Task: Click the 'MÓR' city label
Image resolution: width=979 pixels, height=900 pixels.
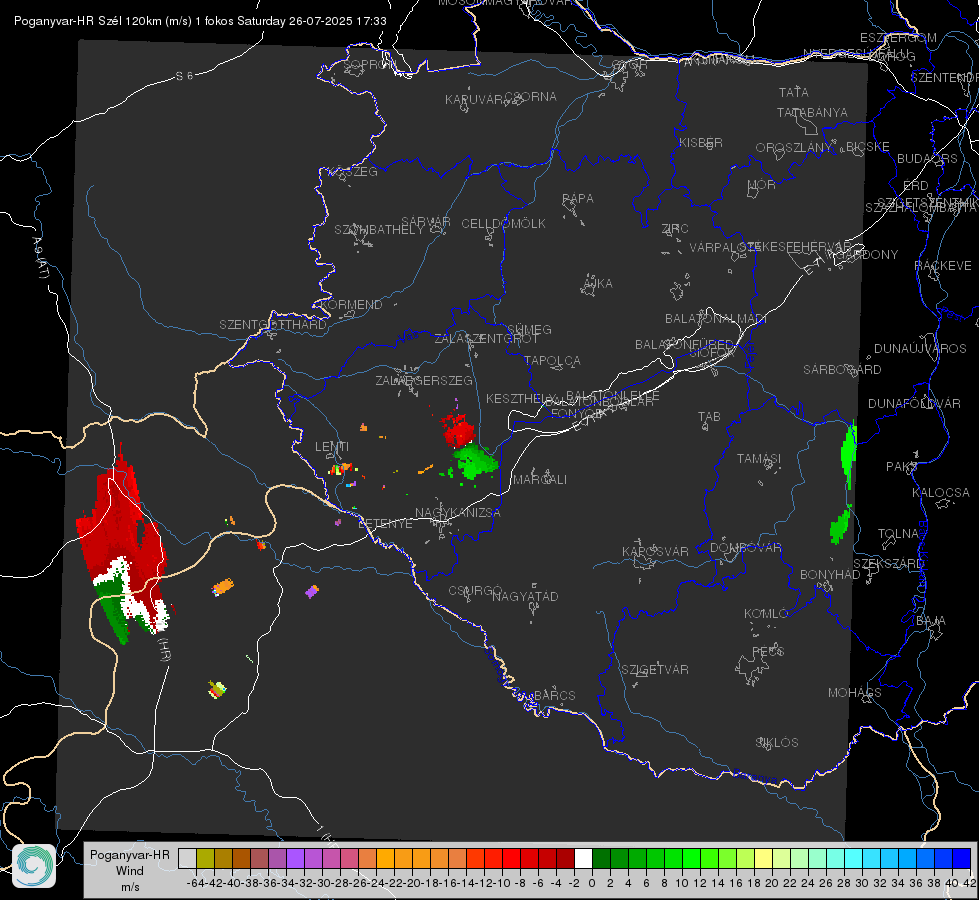Action: click(x=761, y=185)
